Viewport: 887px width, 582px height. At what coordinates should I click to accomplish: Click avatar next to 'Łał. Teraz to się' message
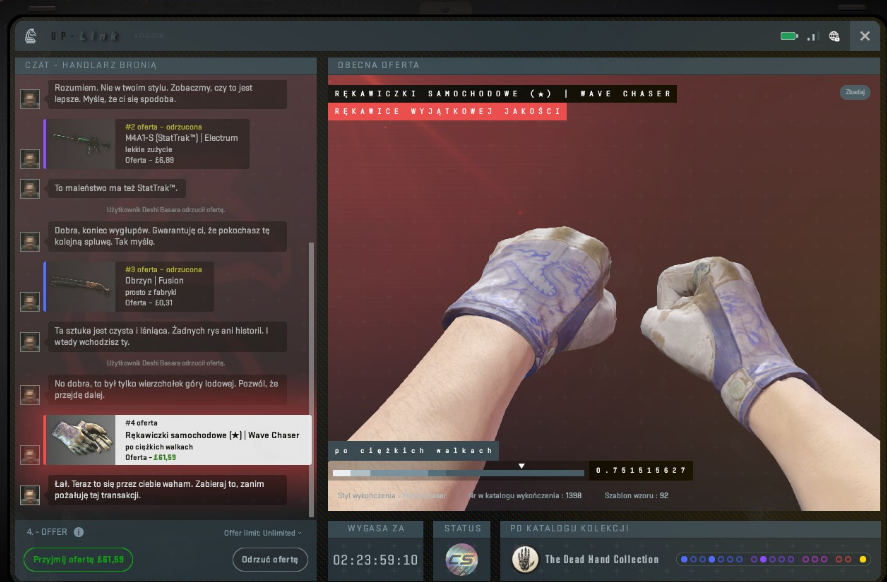(30, 495)
